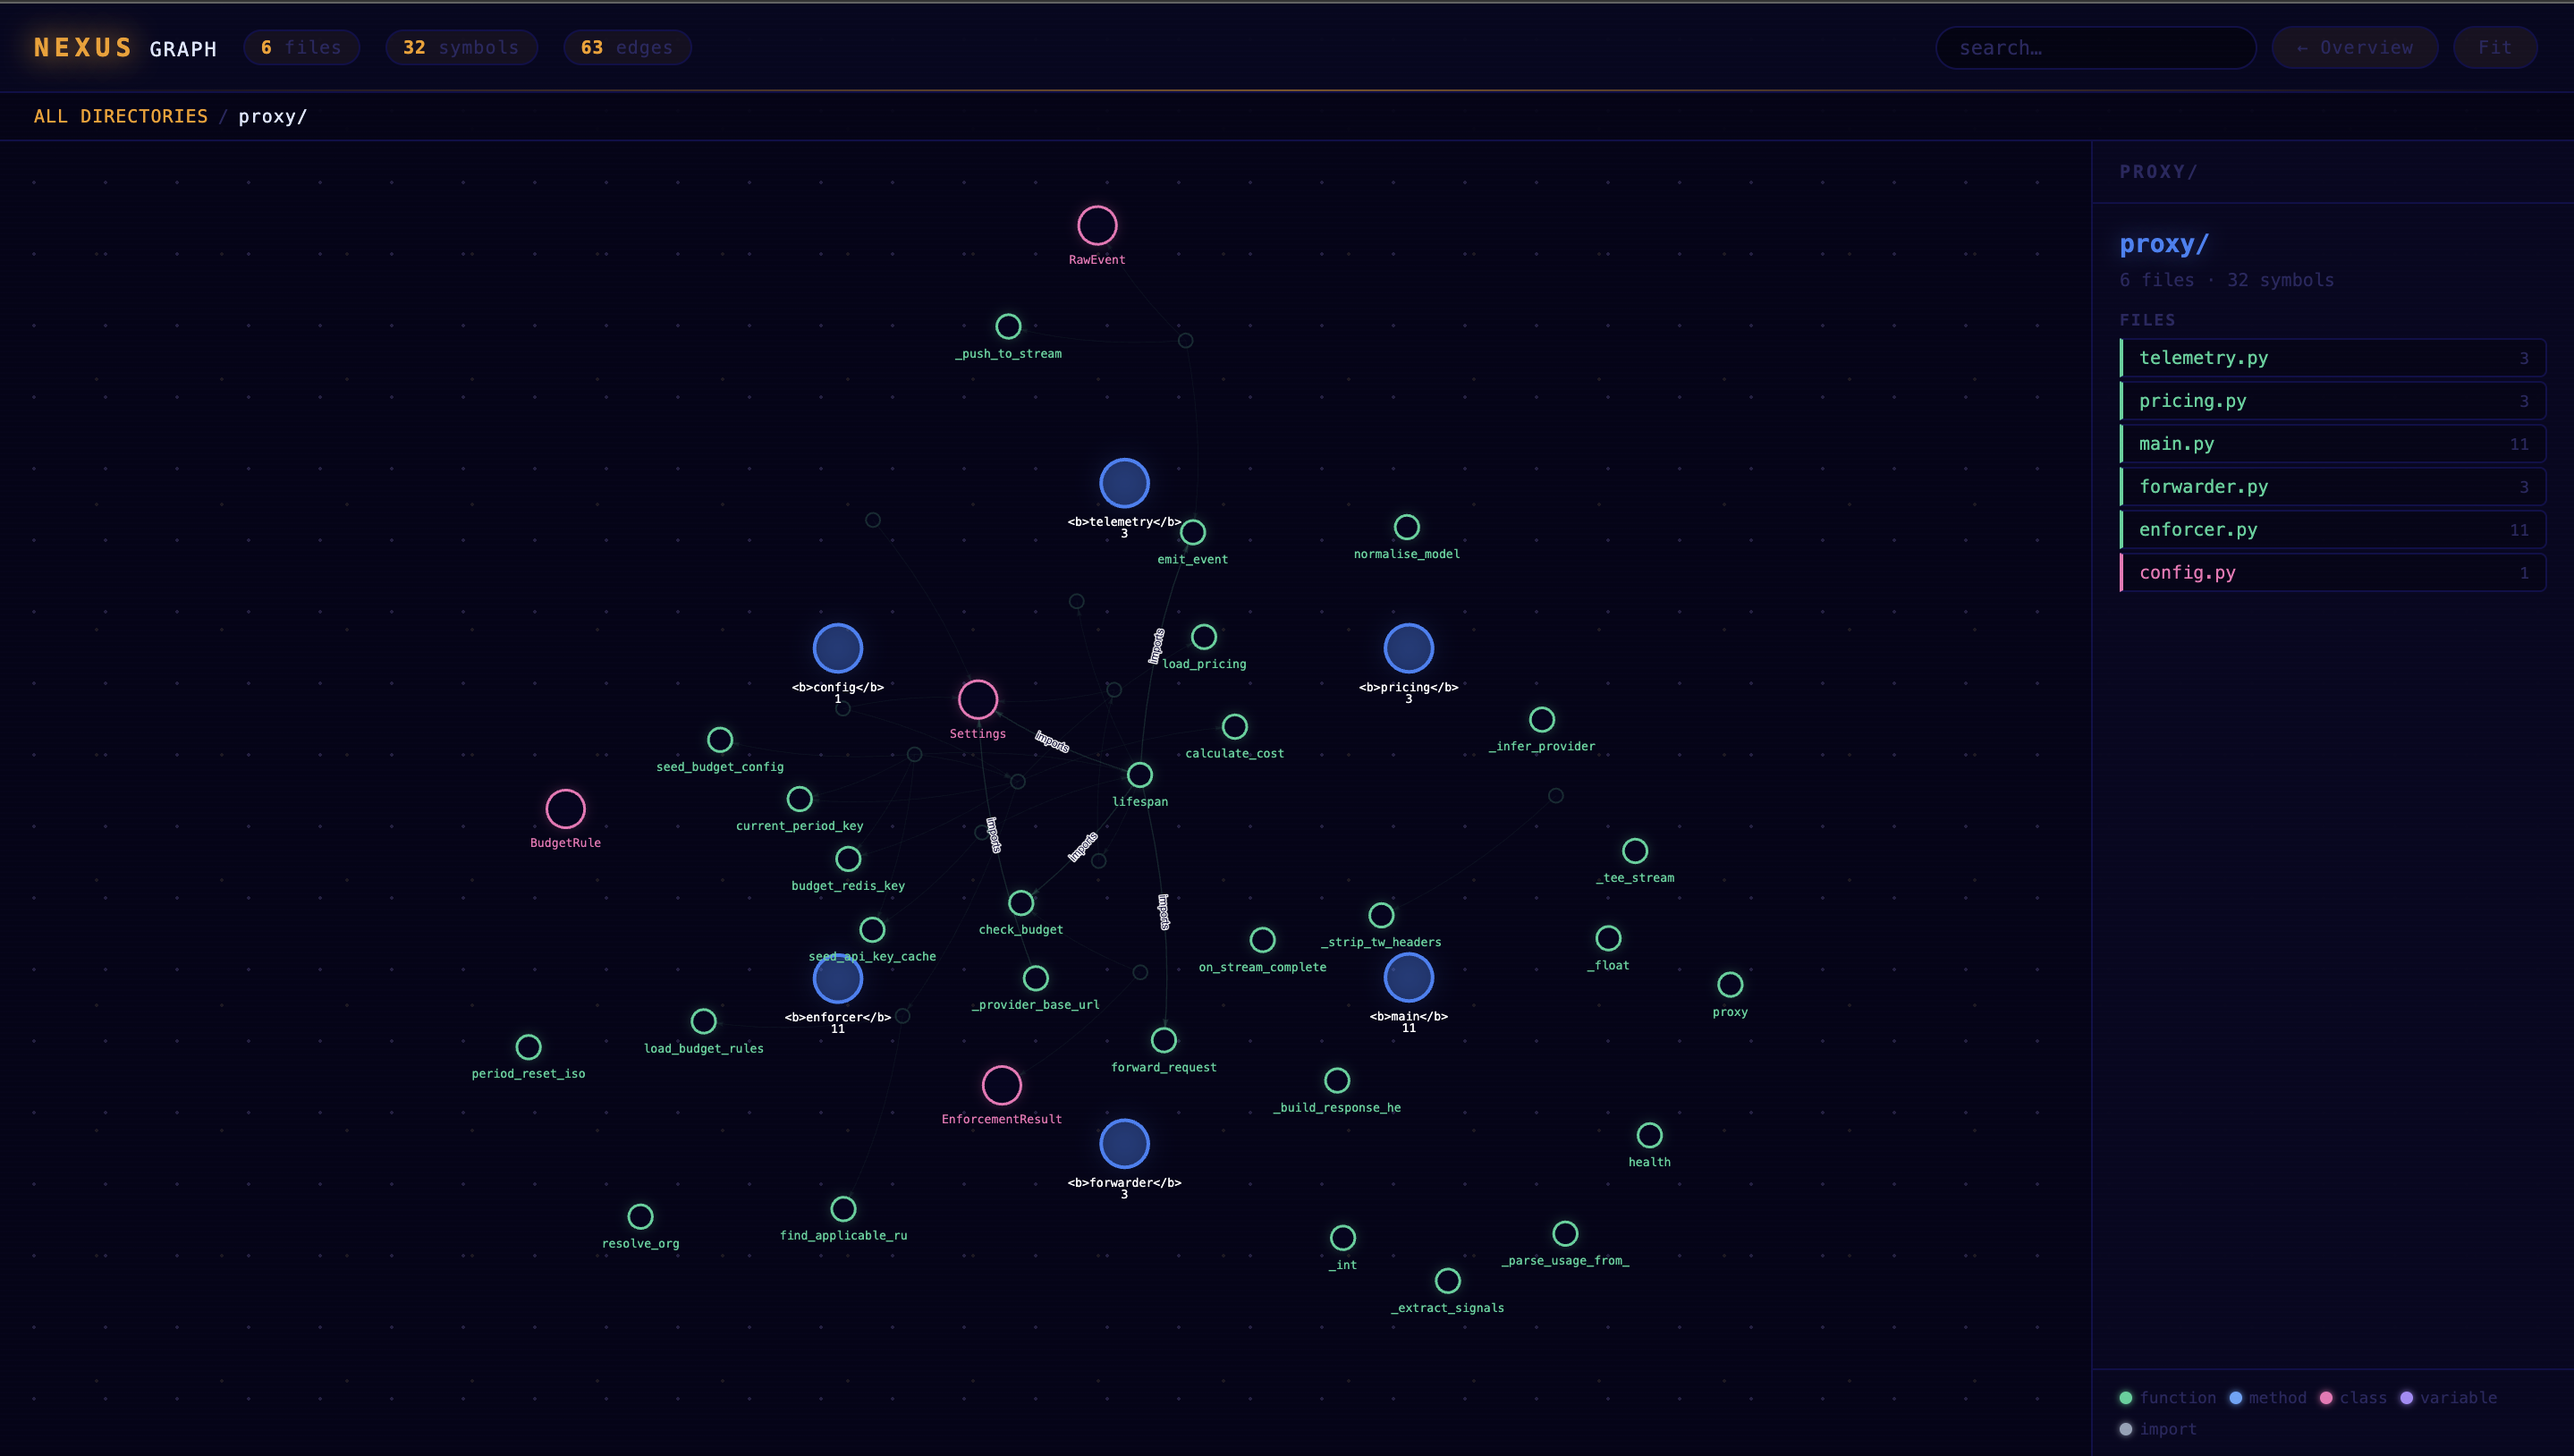Click the class legend entry
This screenshot has height=1456, width=2574.
click(x=2353, y=1398)
